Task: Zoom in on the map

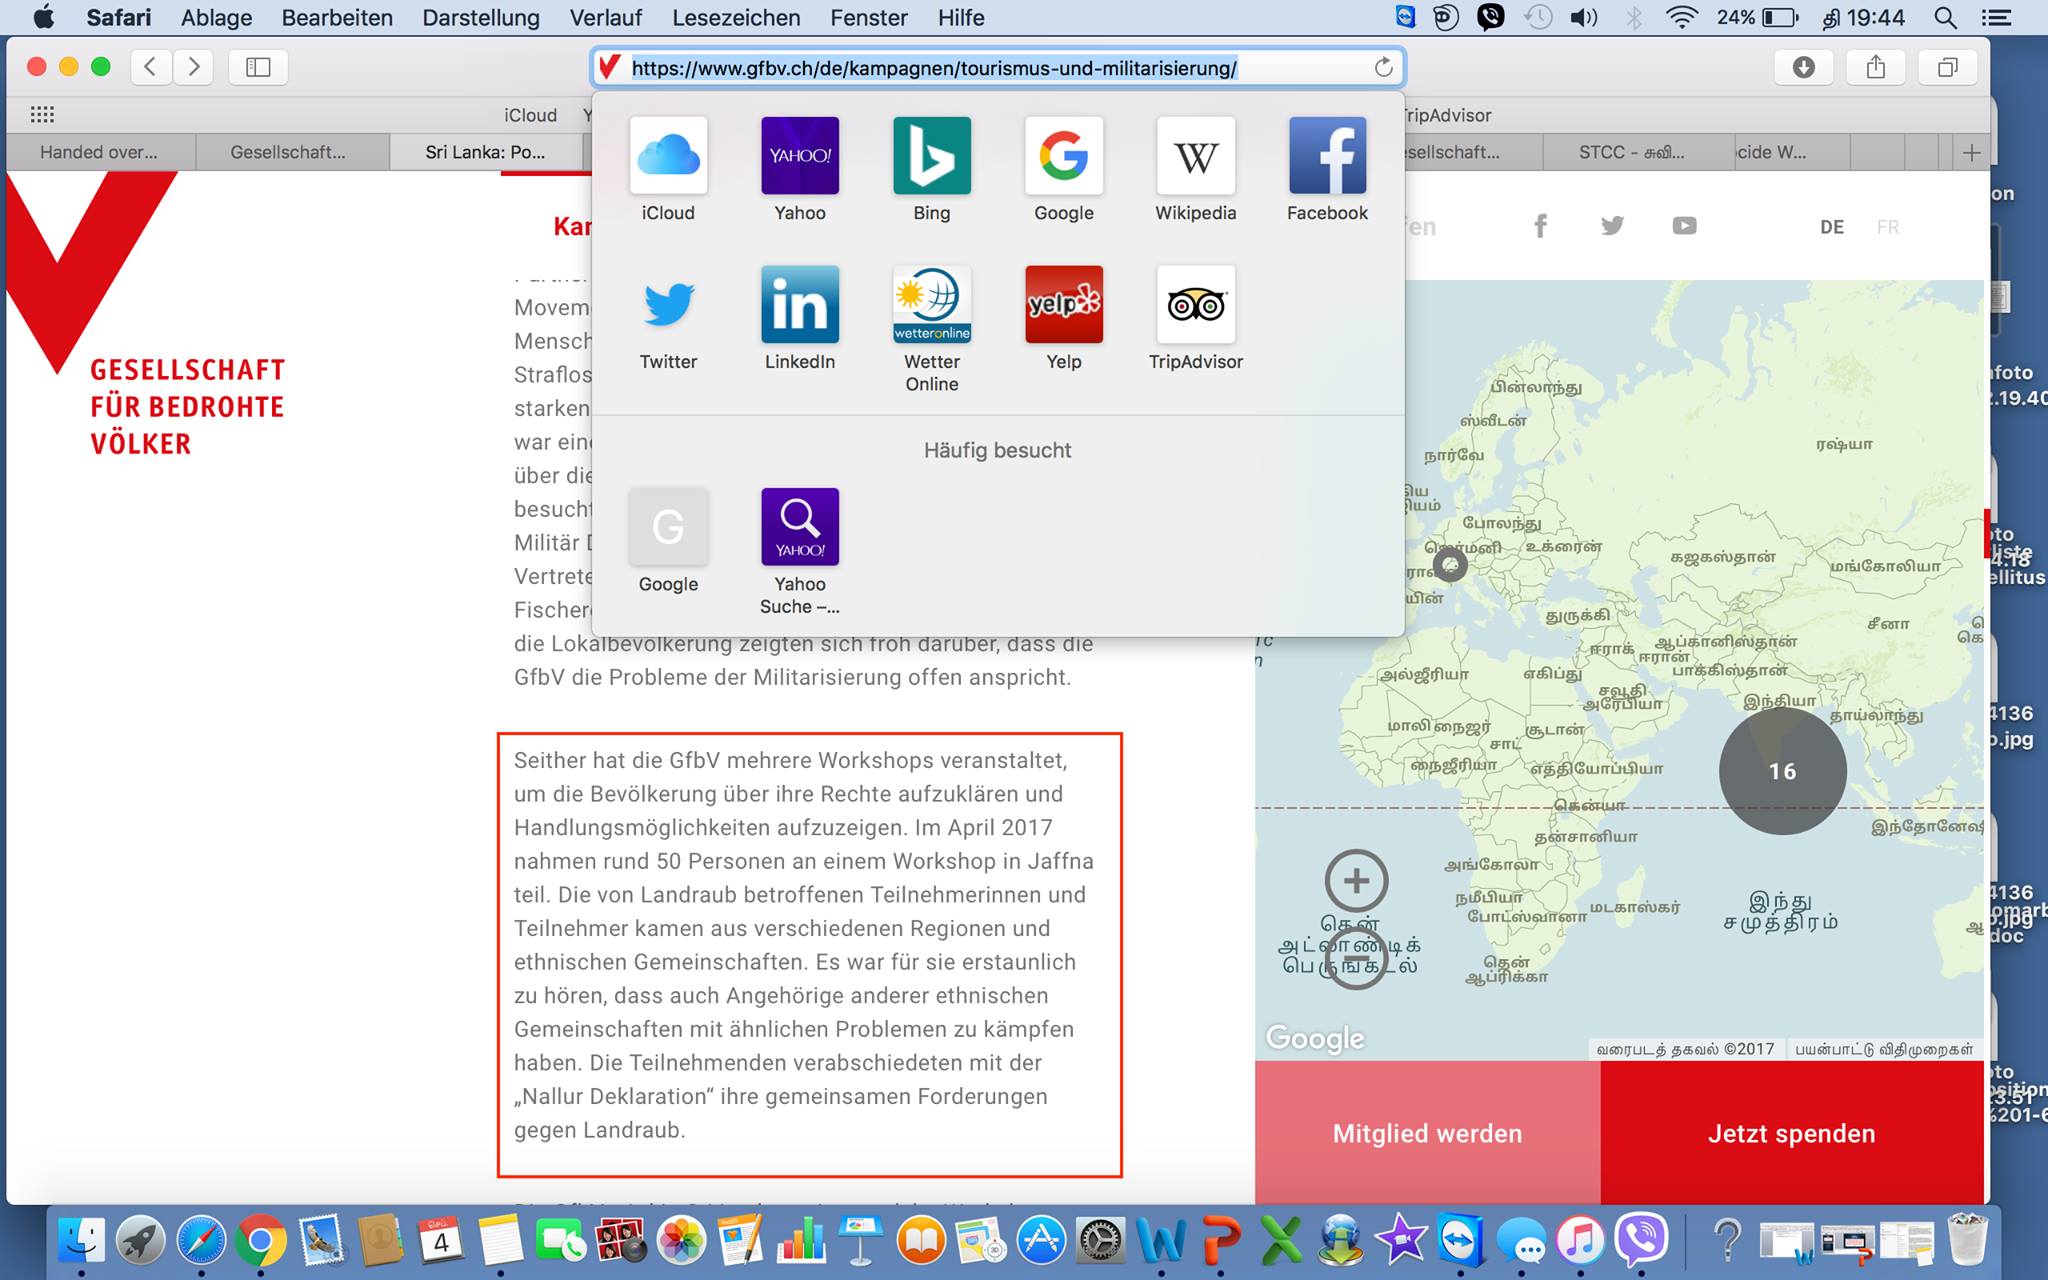Action: pyautogui.click(x=1356, y=881)
